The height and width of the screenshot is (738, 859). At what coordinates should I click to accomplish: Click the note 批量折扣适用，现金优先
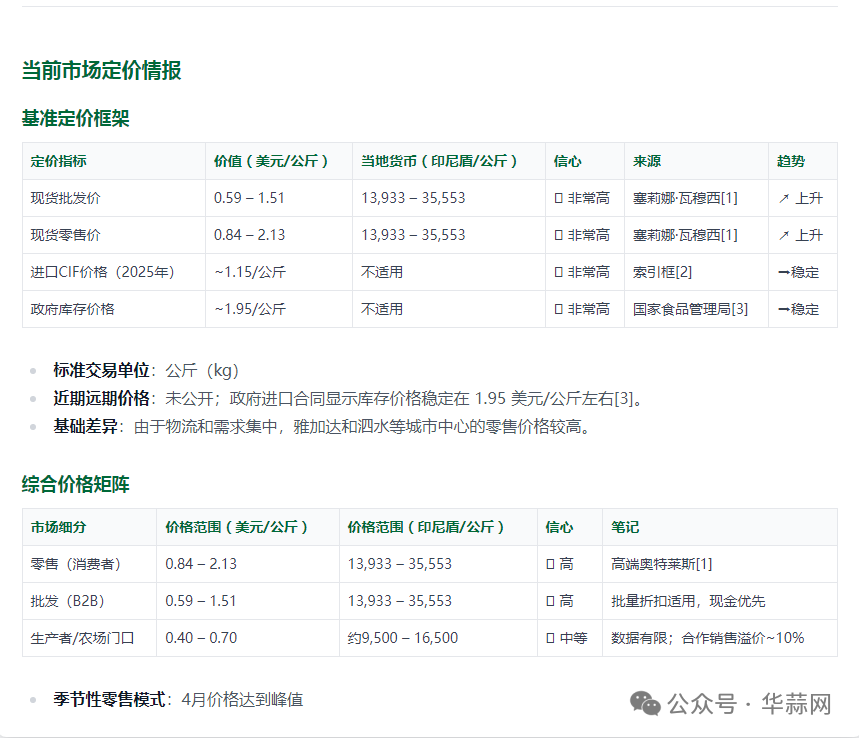point(688,601)
